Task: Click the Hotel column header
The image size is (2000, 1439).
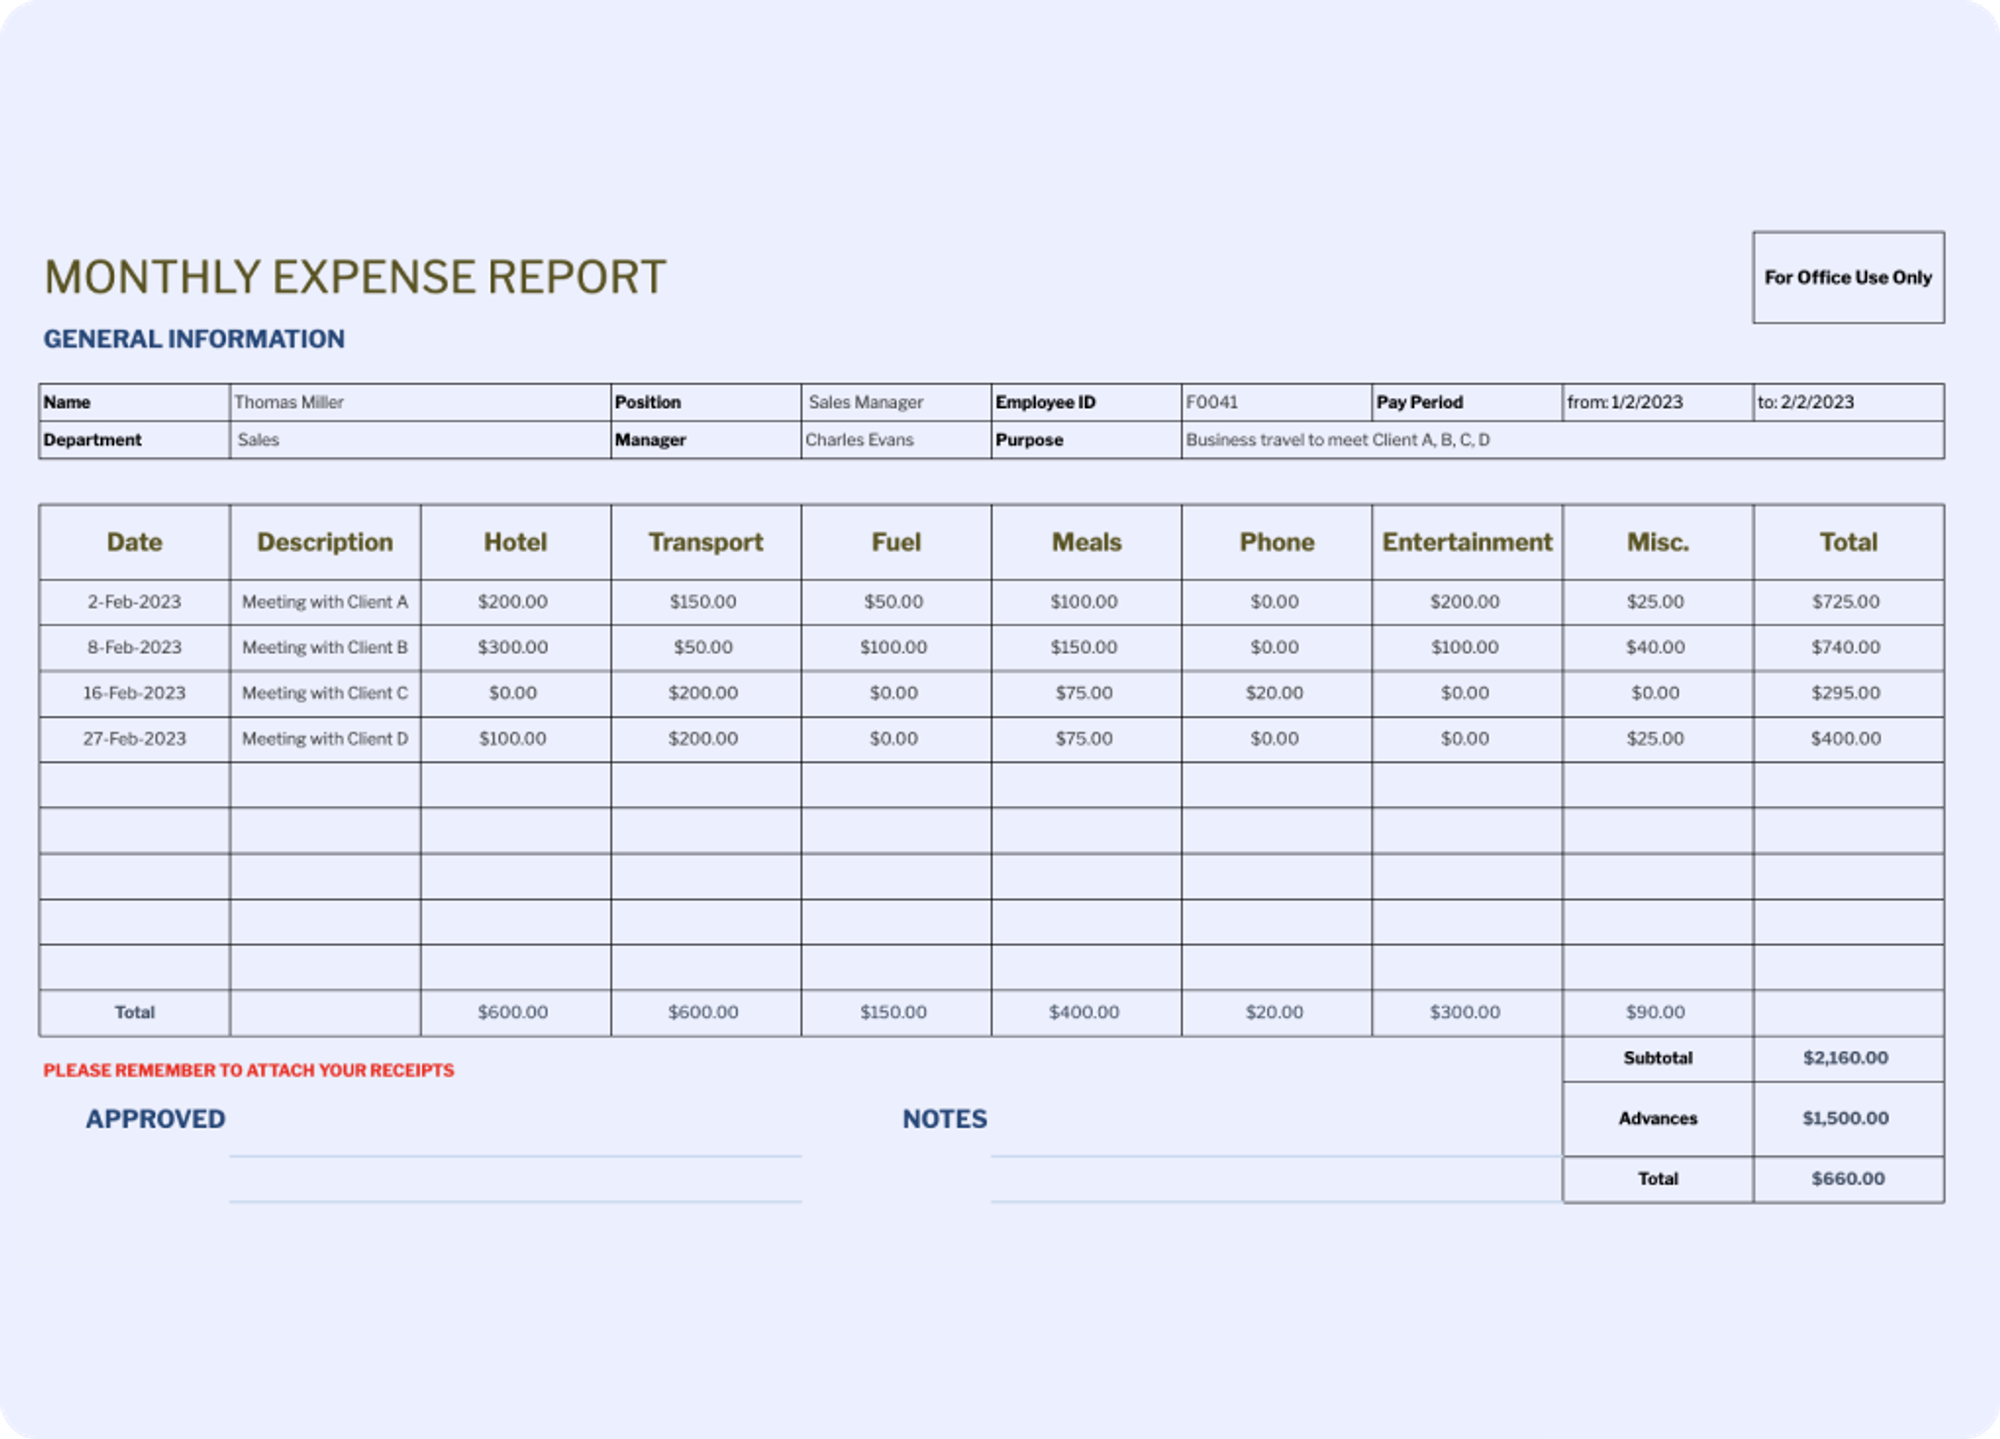Action: 514,542
